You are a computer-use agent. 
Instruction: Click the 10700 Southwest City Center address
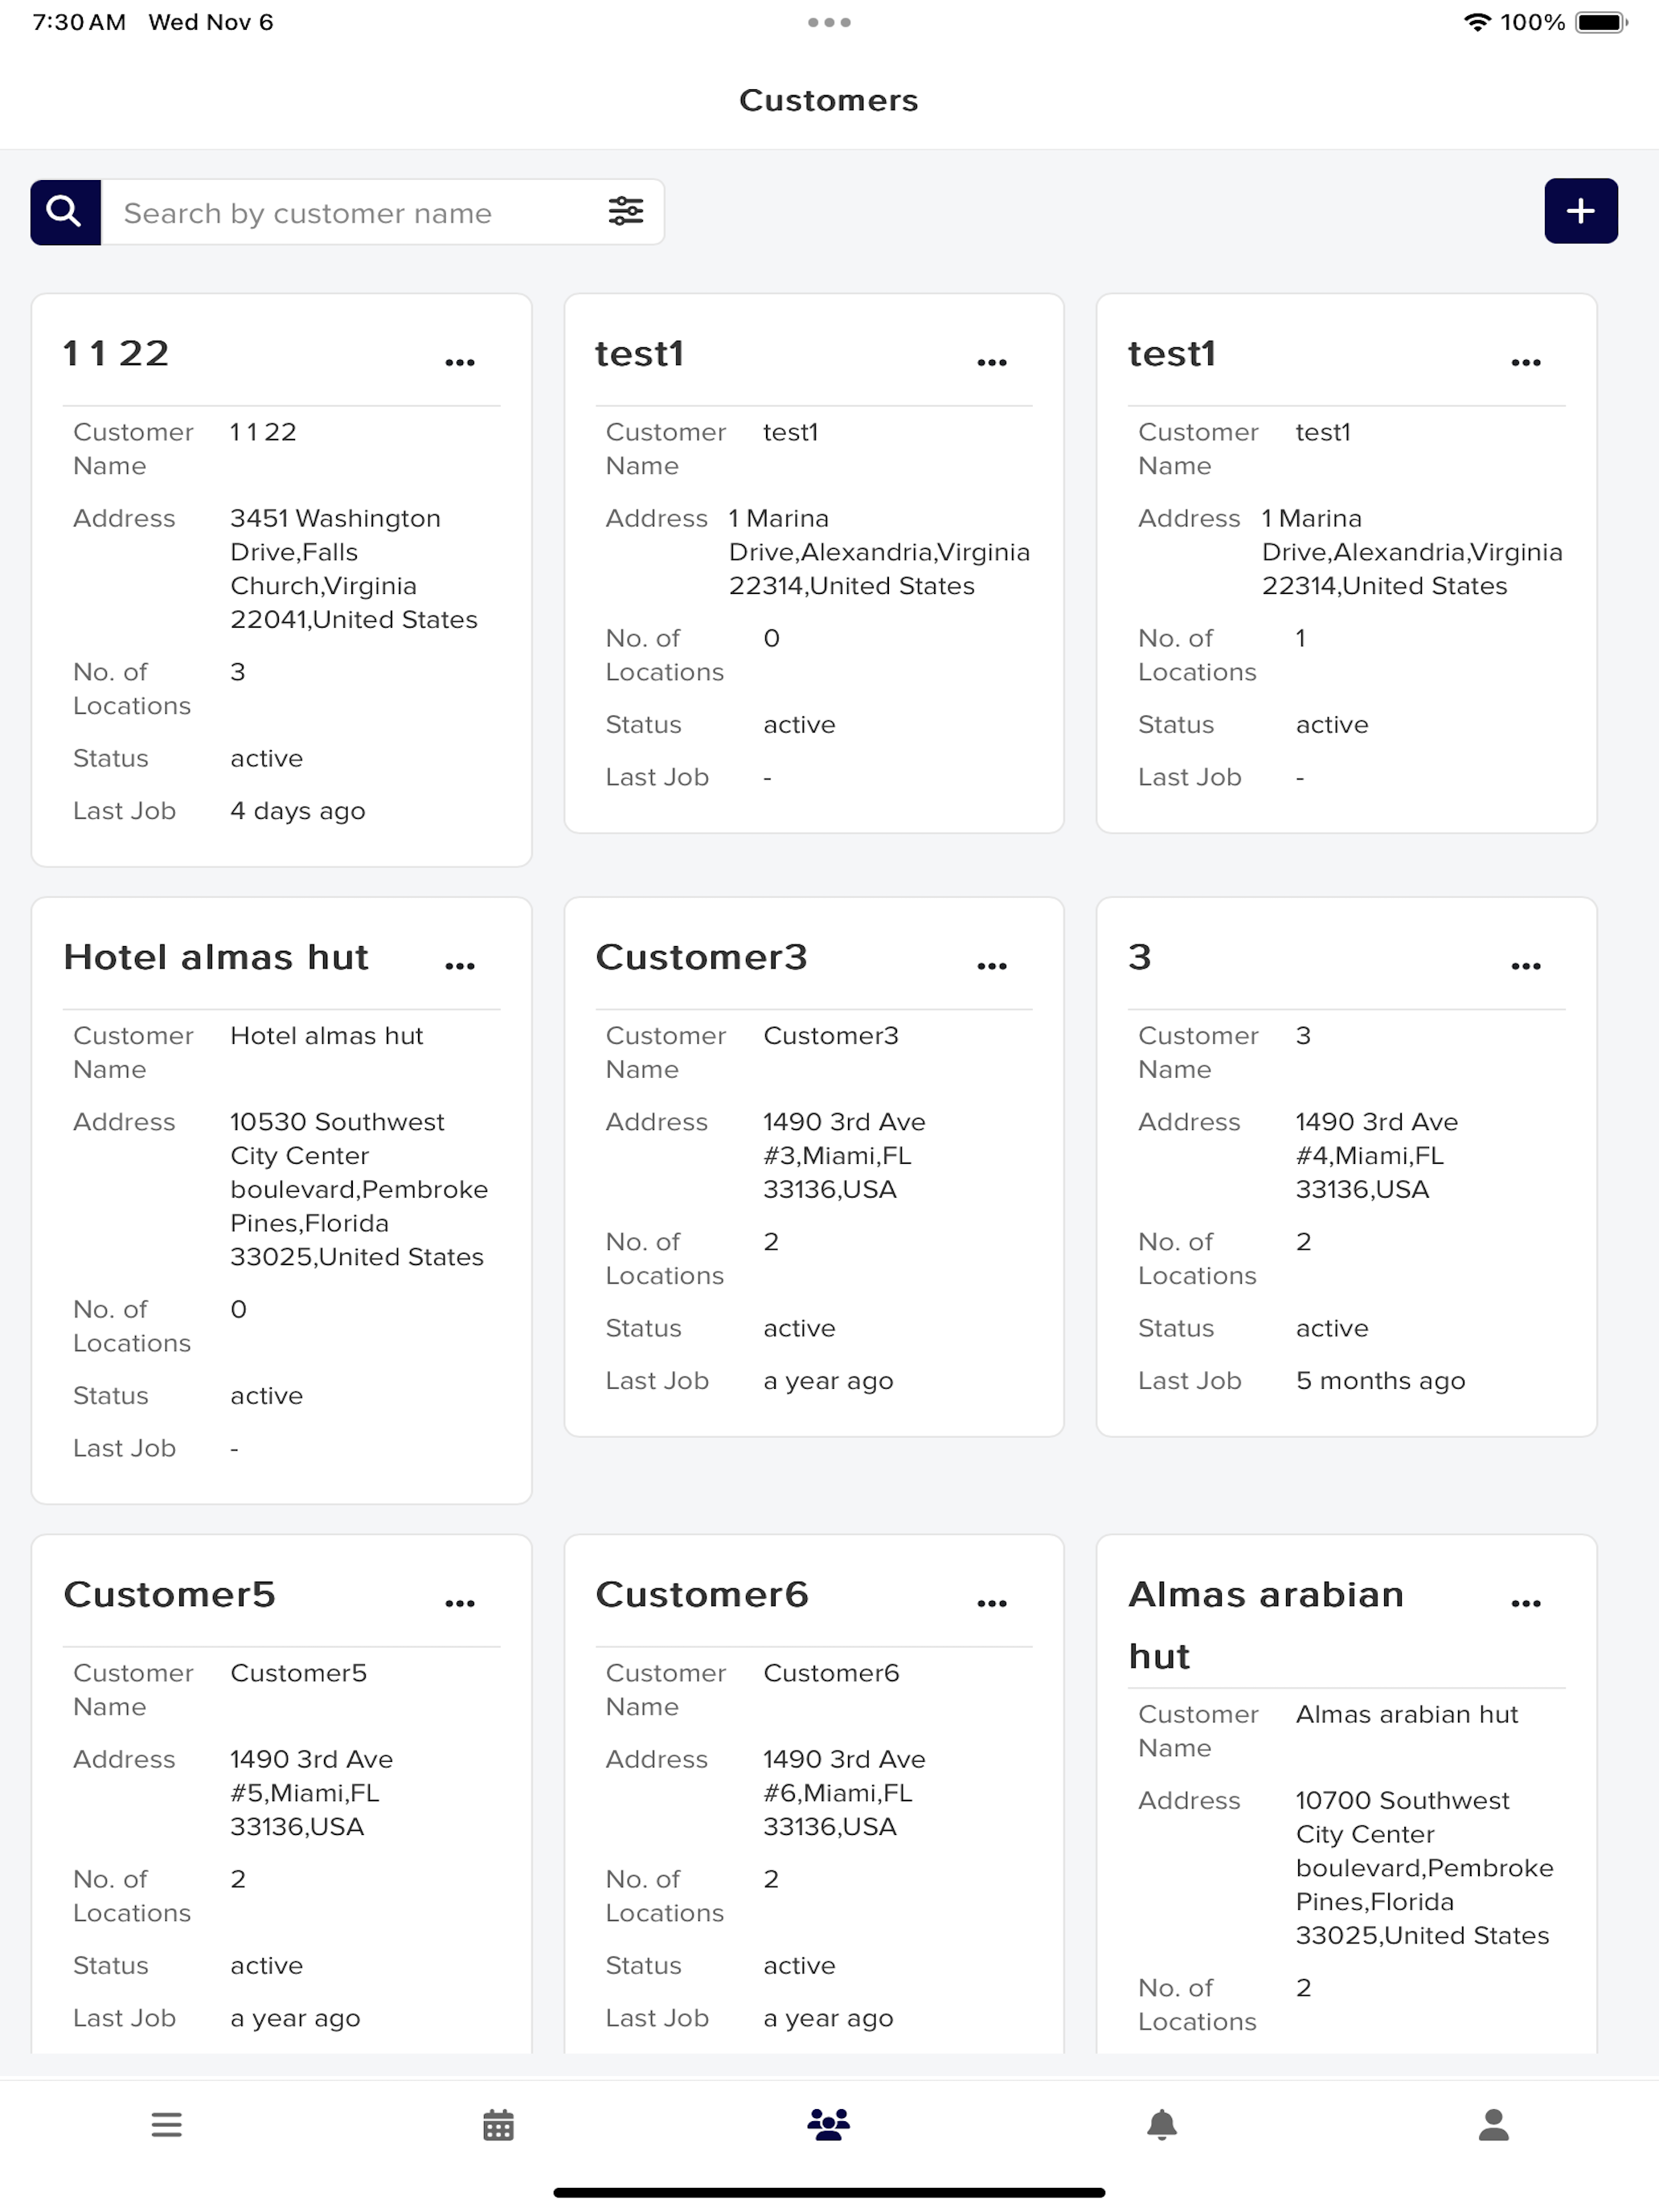tap(1424, 1867)
